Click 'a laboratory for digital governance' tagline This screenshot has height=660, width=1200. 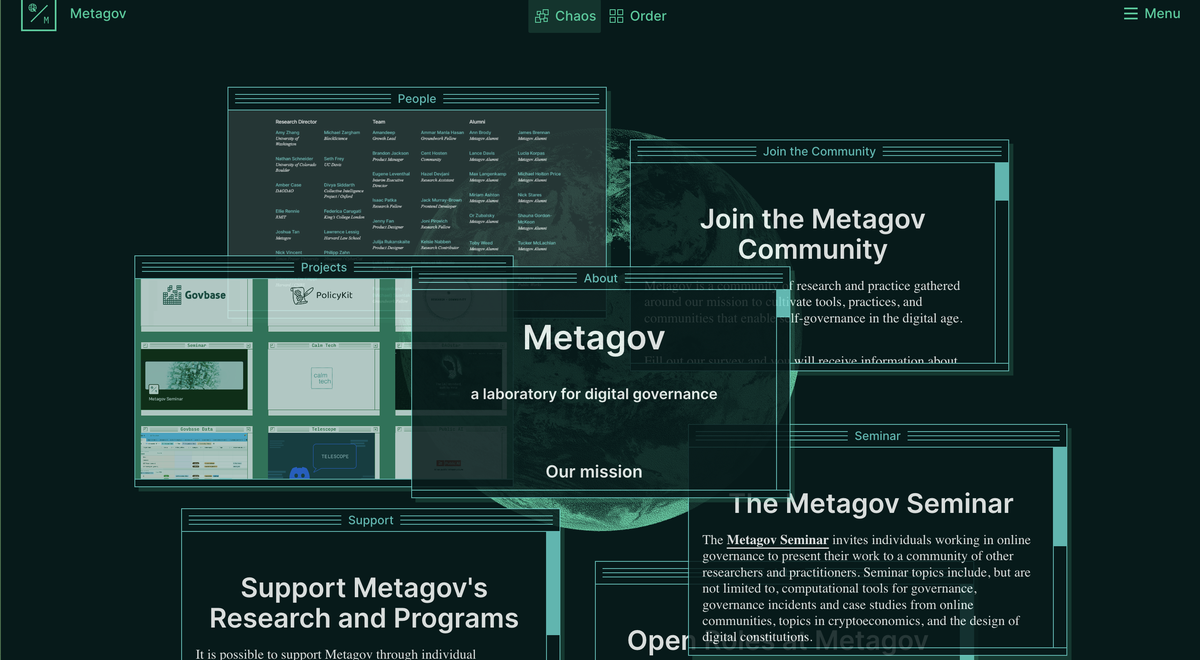point(594,394)
